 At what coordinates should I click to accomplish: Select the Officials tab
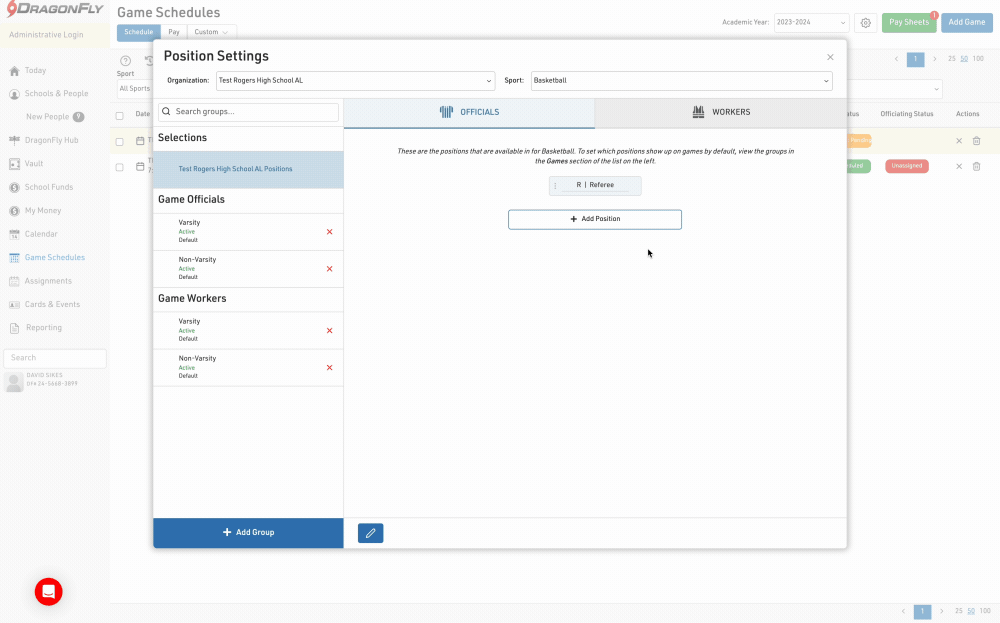(469, 113)
